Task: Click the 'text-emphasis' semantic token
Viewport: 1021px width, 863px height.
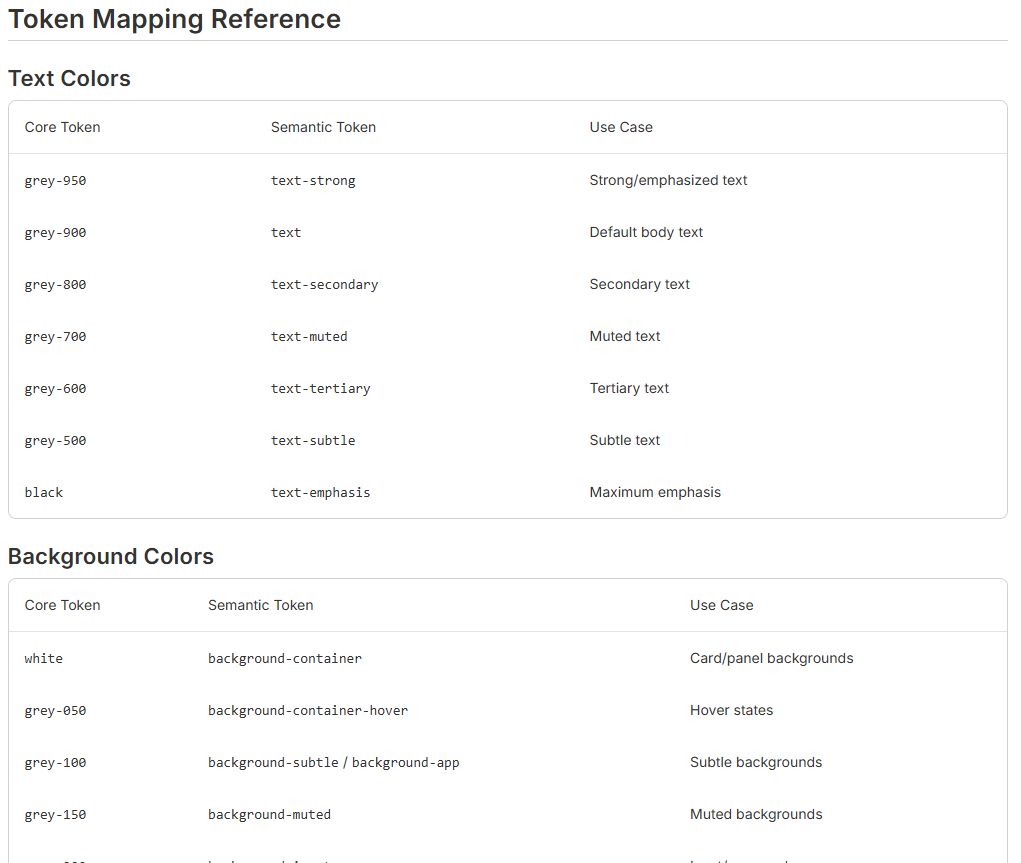Action: pos(320,492)
